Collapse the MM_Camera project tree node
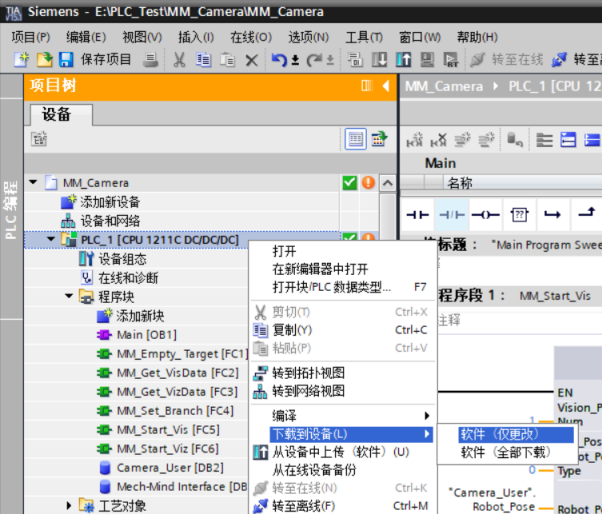This screenshot has height=514, width=602. click(33, 183)
